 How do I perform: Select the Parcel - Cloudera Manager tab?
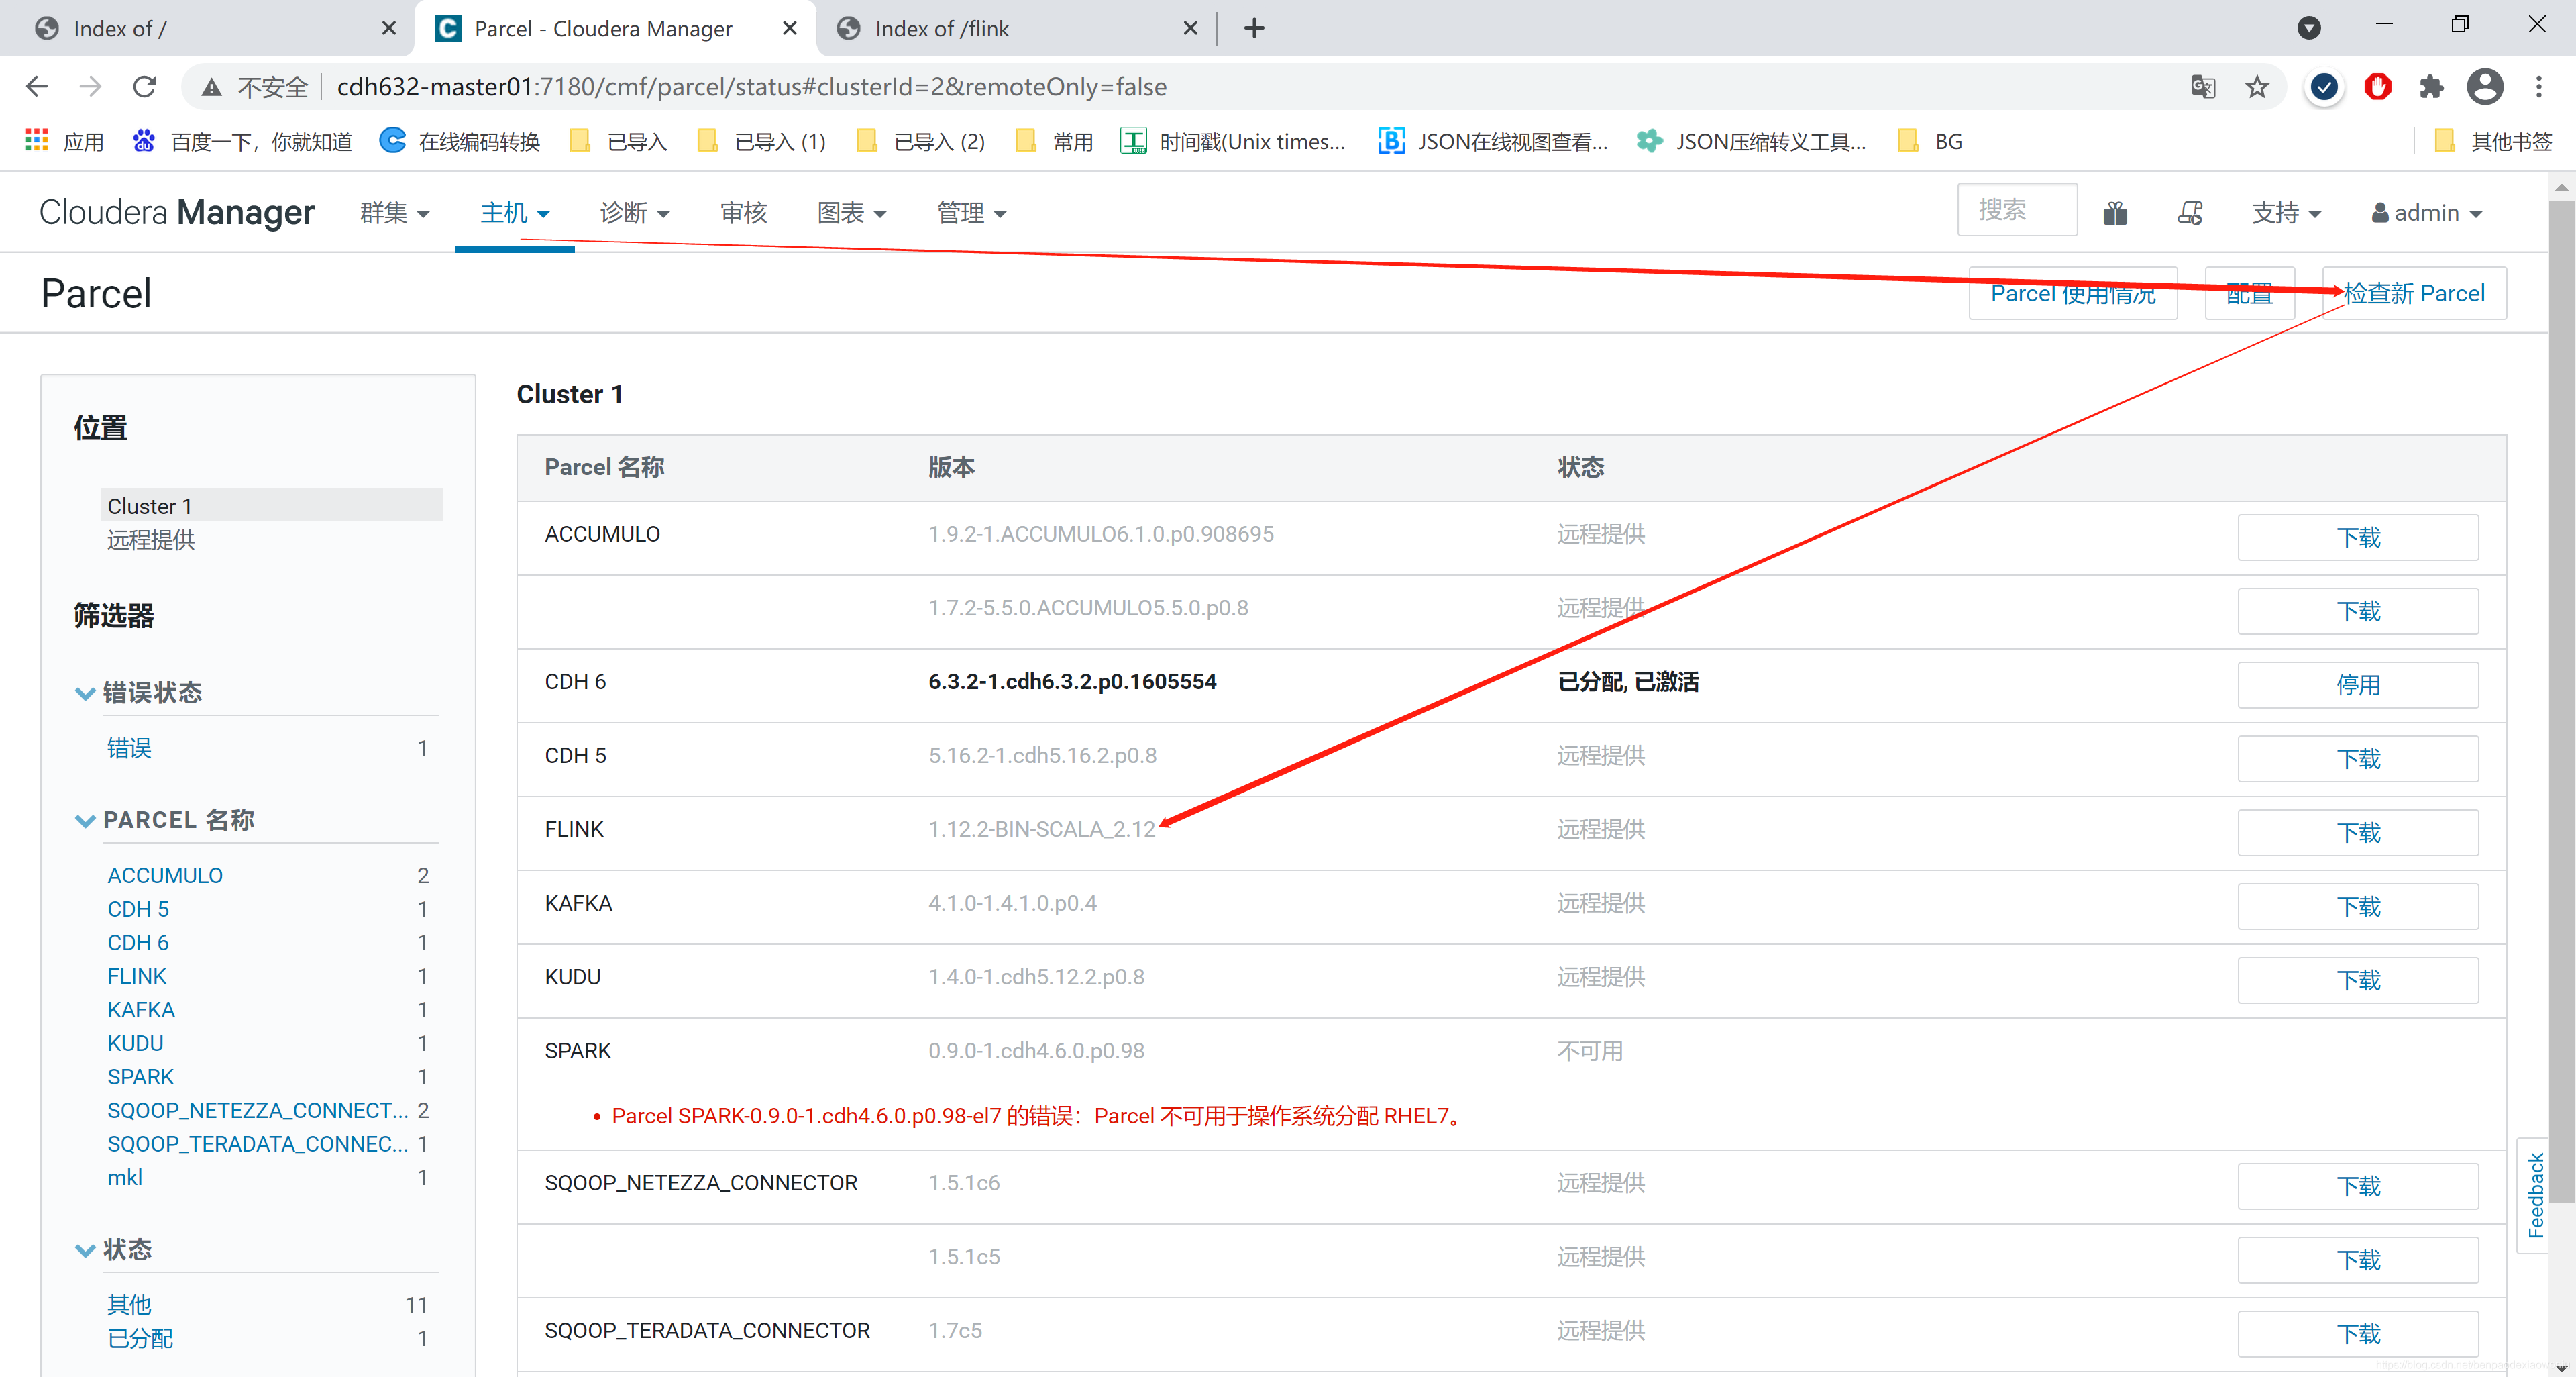point(615,28)
